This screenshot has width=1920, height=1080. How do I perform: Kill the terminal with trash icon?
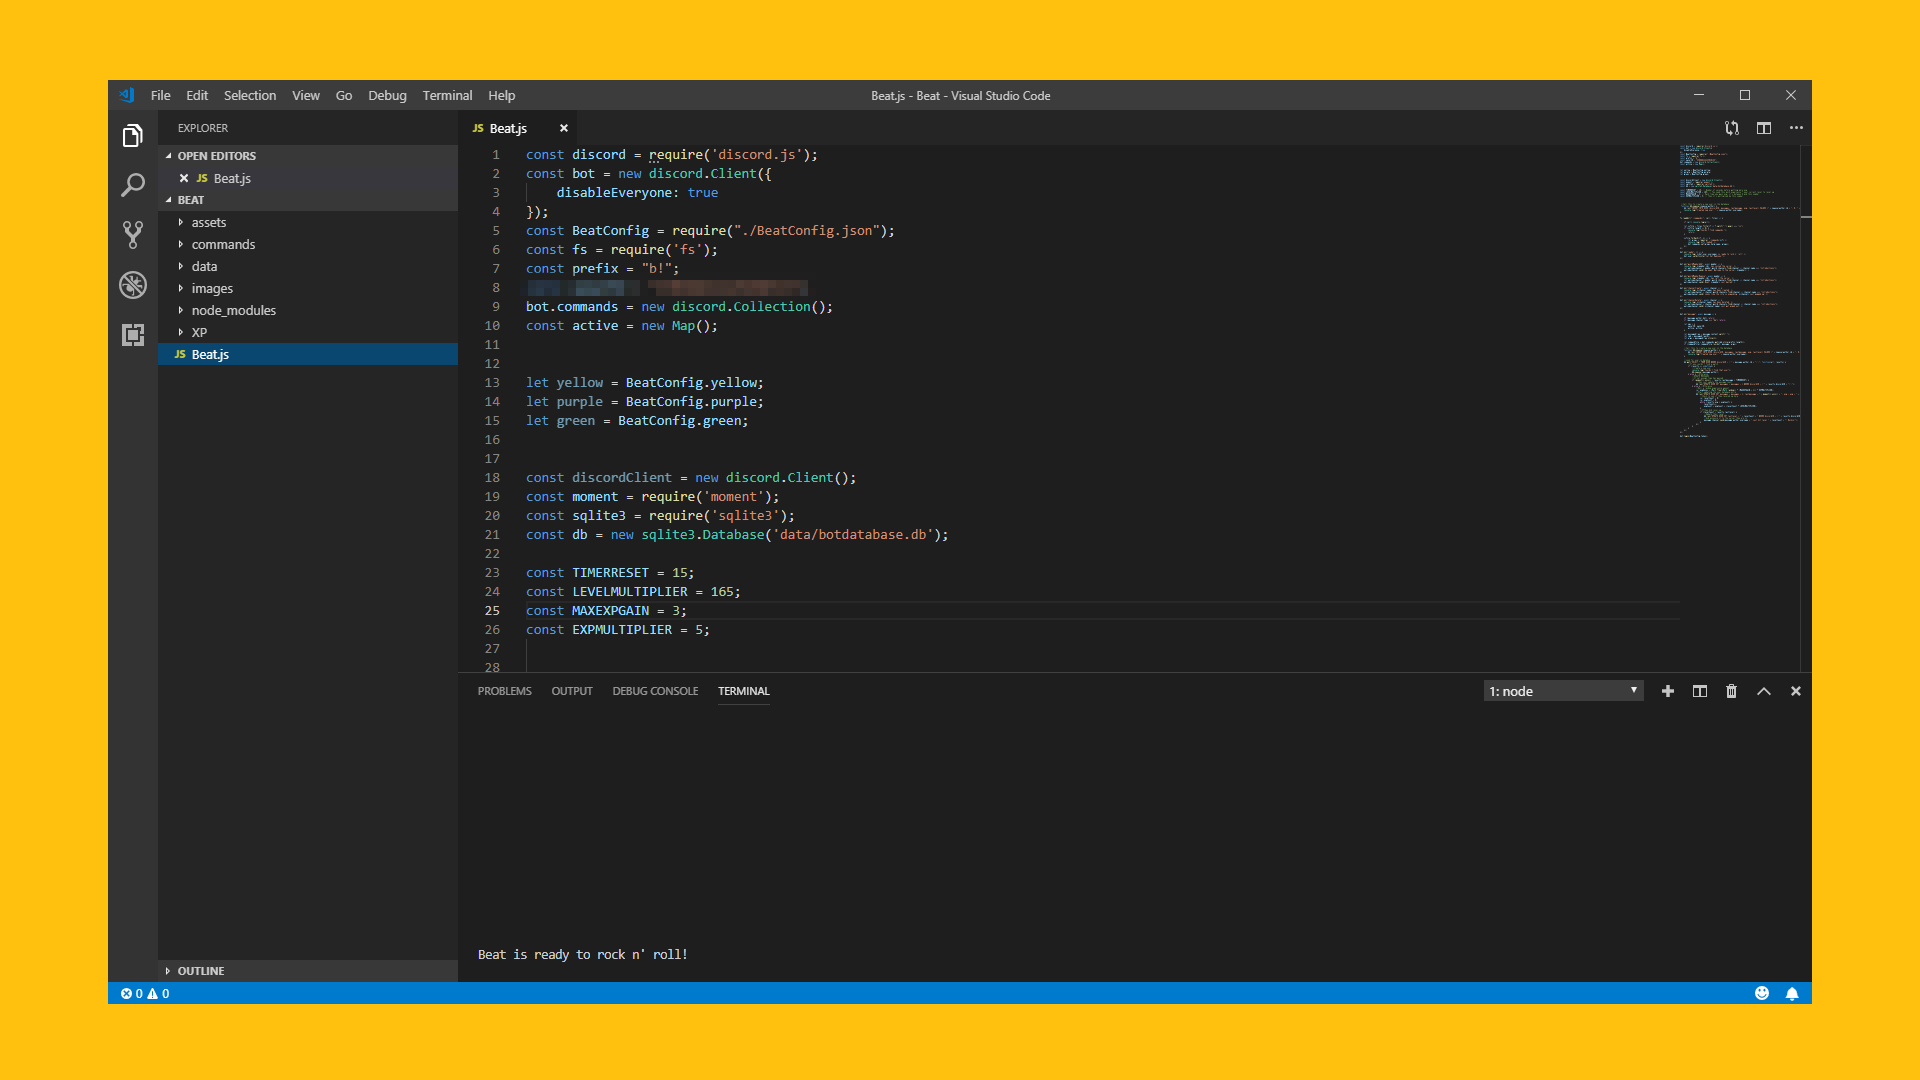pyautogui.click(x=1732, y=691)
